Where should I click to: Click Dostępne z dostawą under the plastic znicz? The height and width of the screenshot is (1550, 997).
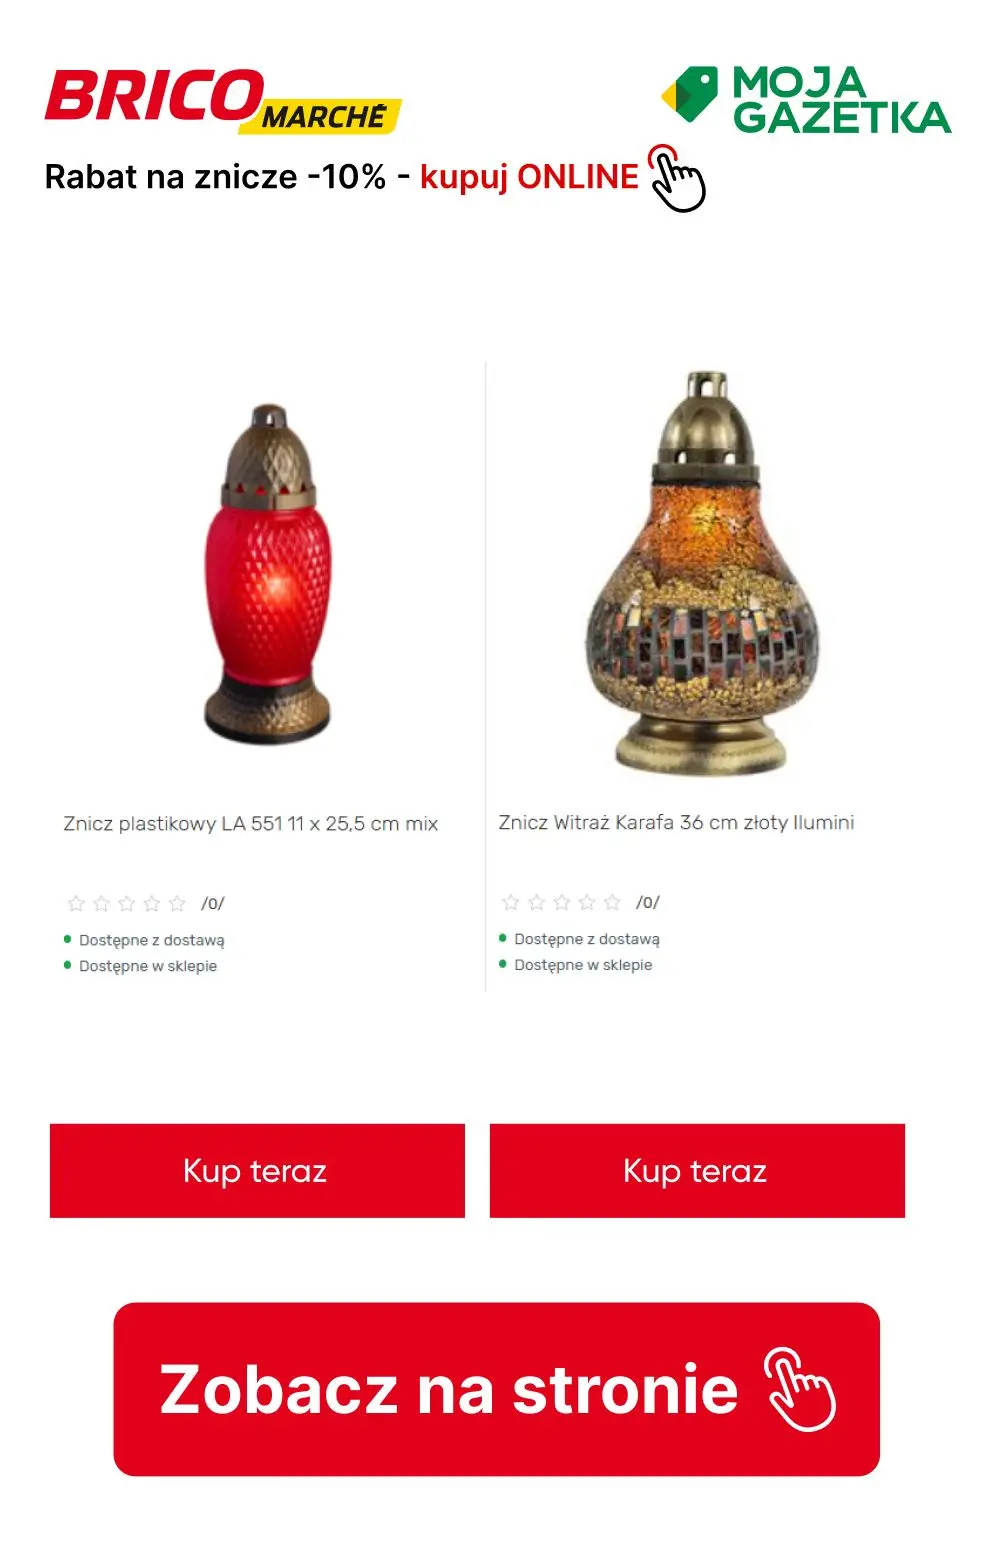click(152, 941)
